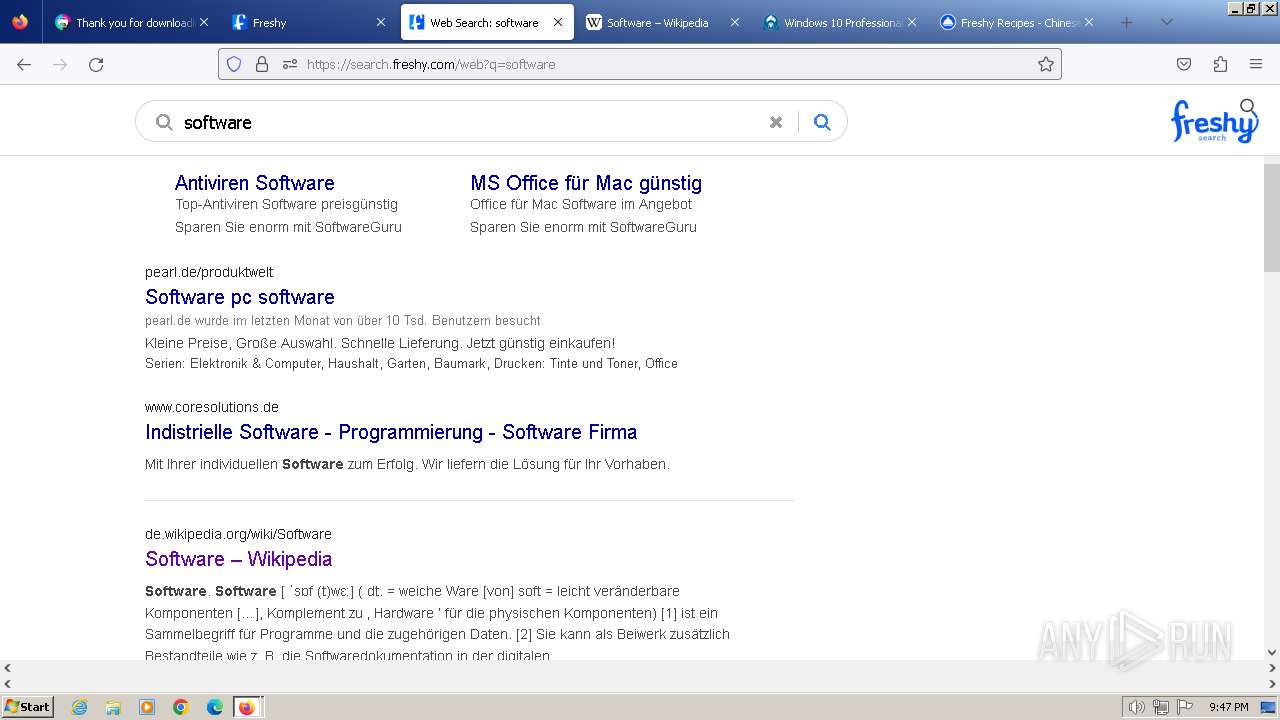
Task: Open File Explorer from taskbar
Action: coord(113,707)
